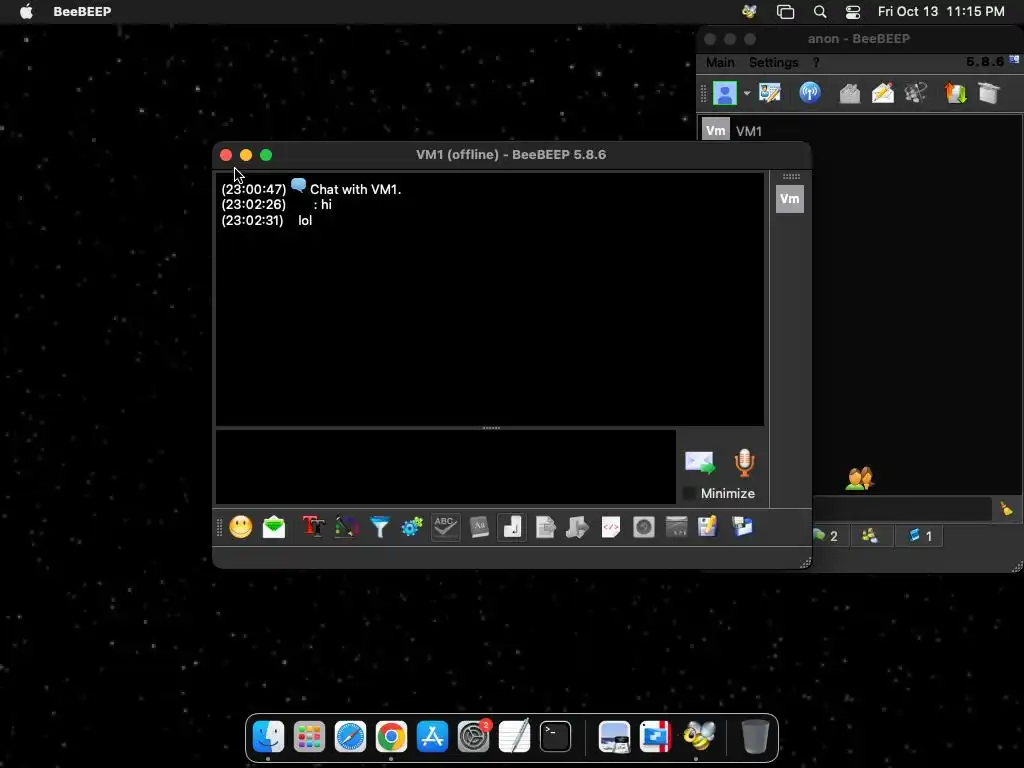Click the BeeBEEP bee icon in the menu bar

coord(749,12)
